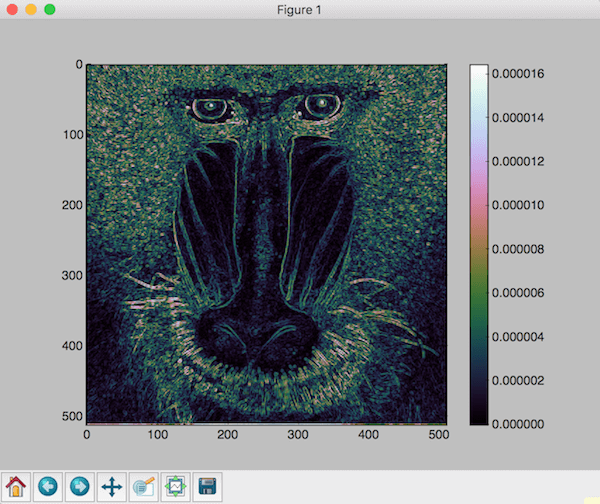
Task: Open the Configure subplots tool
Action: point(175,487)
